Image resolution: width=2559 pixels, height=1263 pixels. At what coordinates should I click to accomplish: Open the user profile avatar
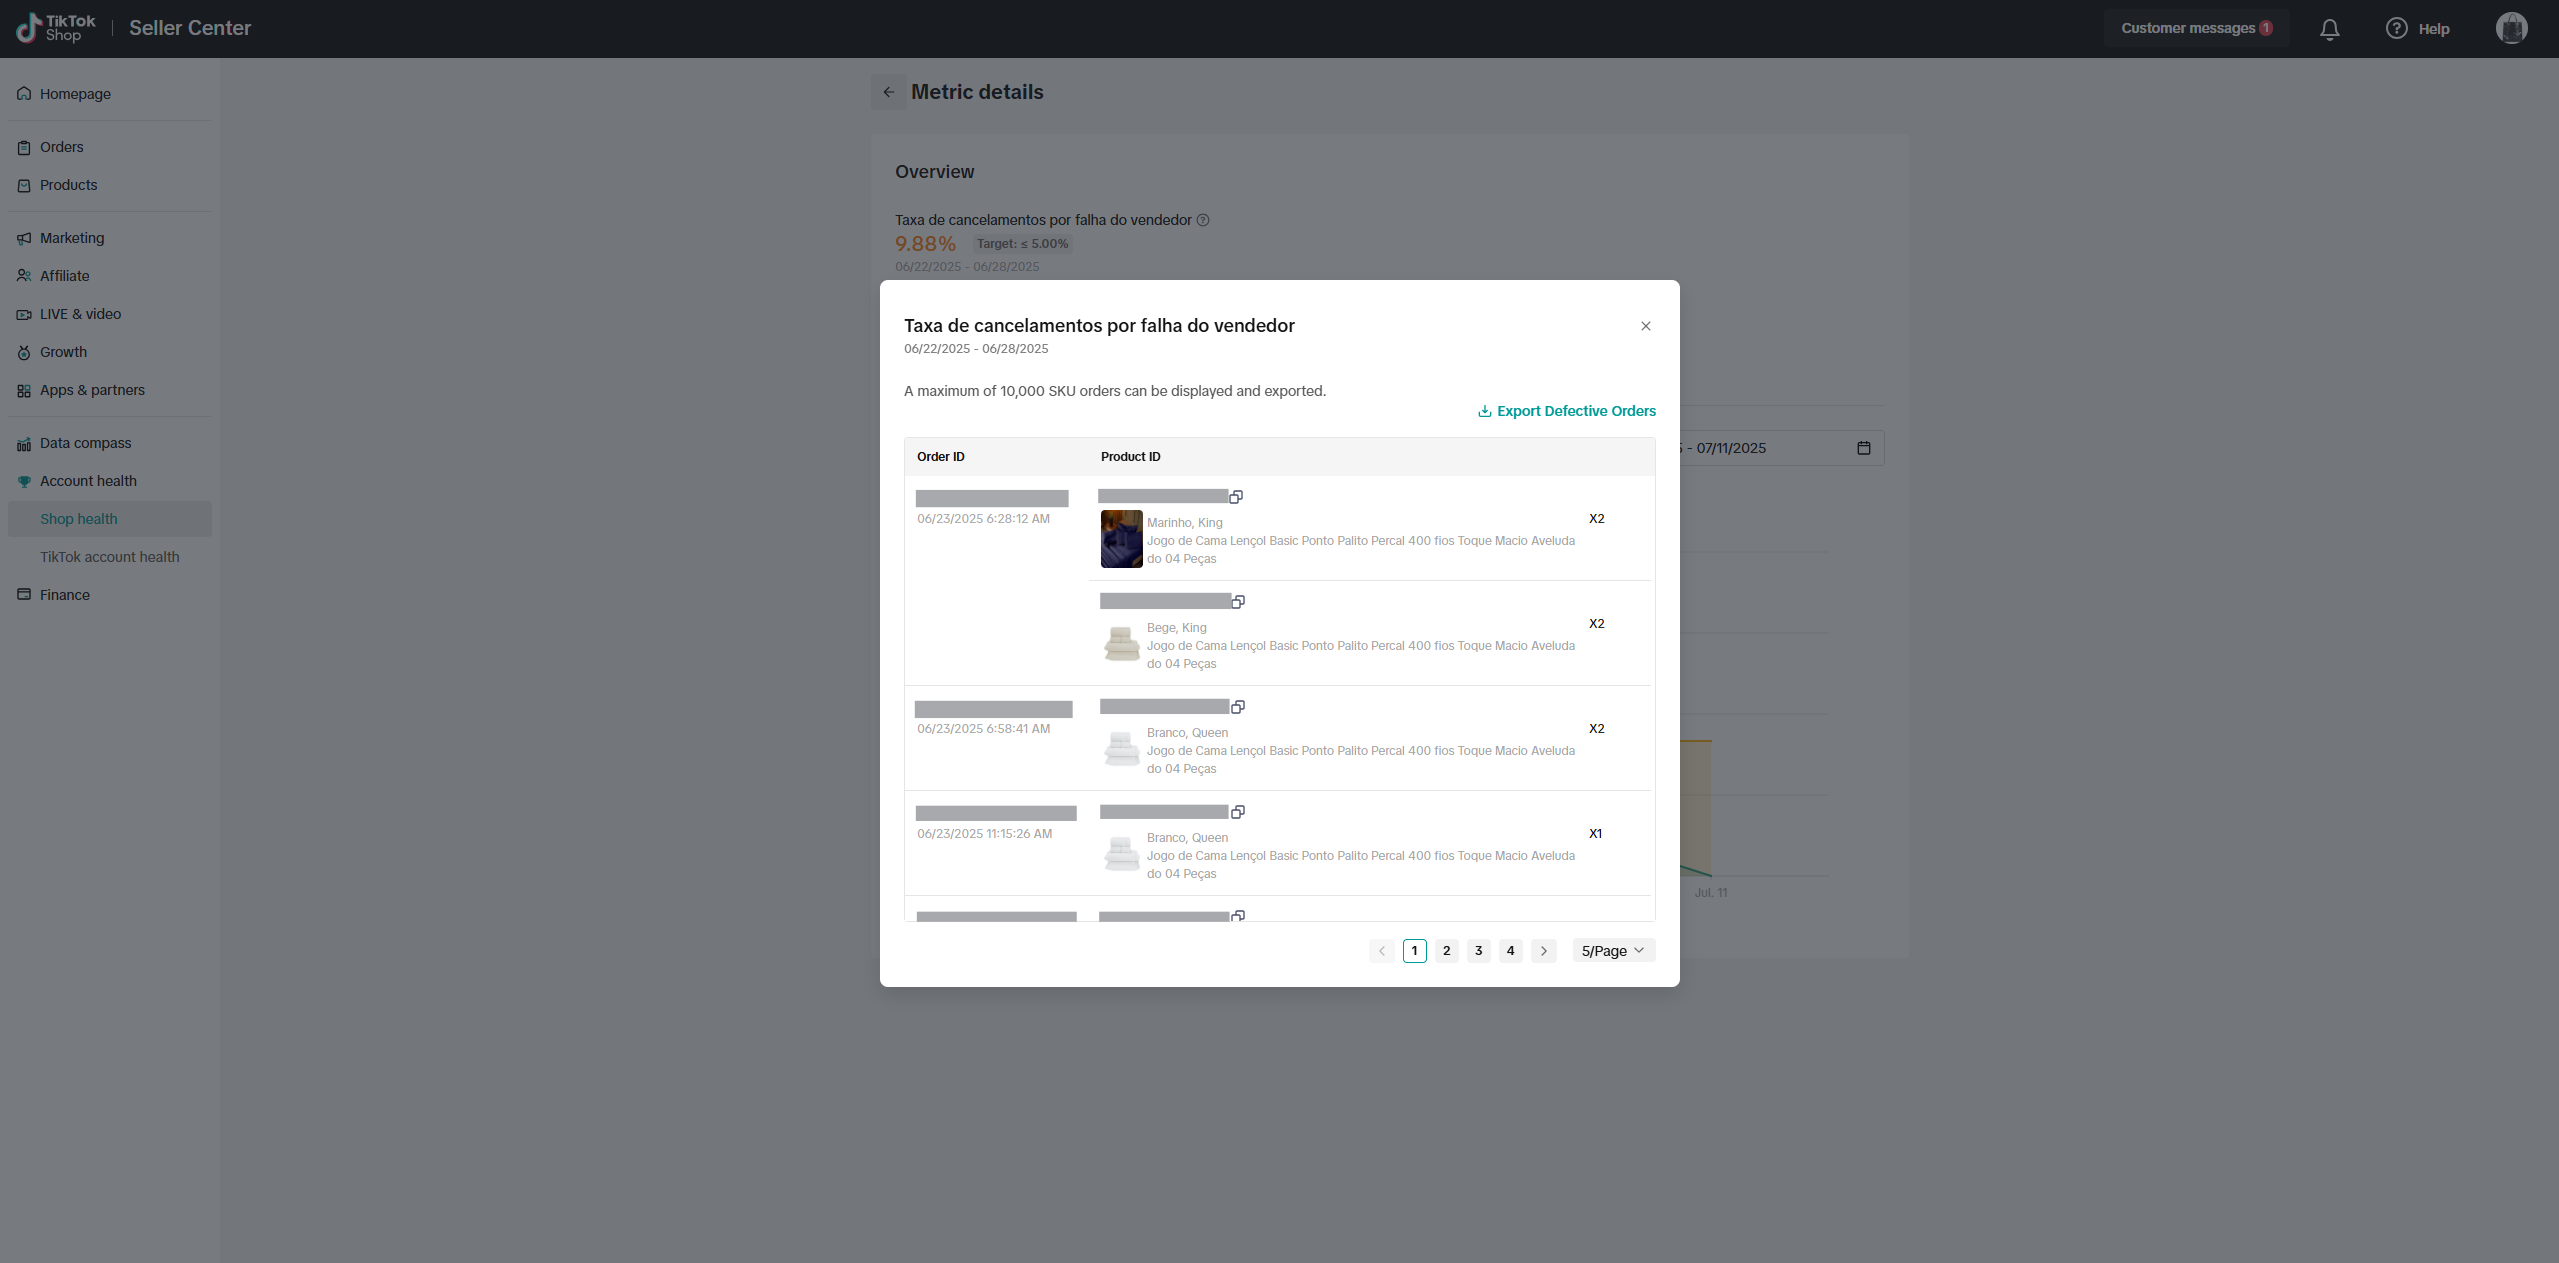(x=2511, y=28)
